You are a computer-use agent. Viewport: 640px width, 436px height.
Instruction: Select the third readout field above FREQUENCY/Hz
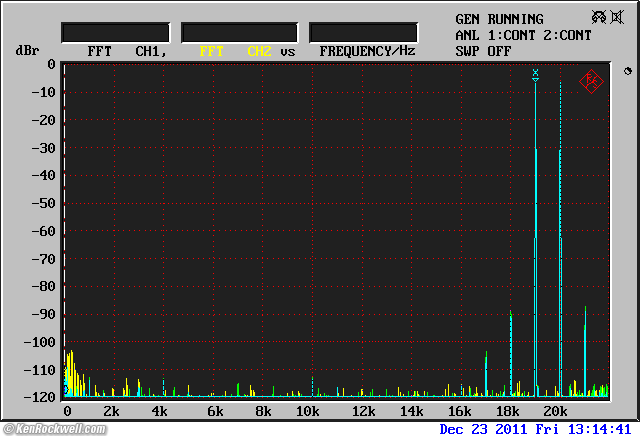(363, 32)
